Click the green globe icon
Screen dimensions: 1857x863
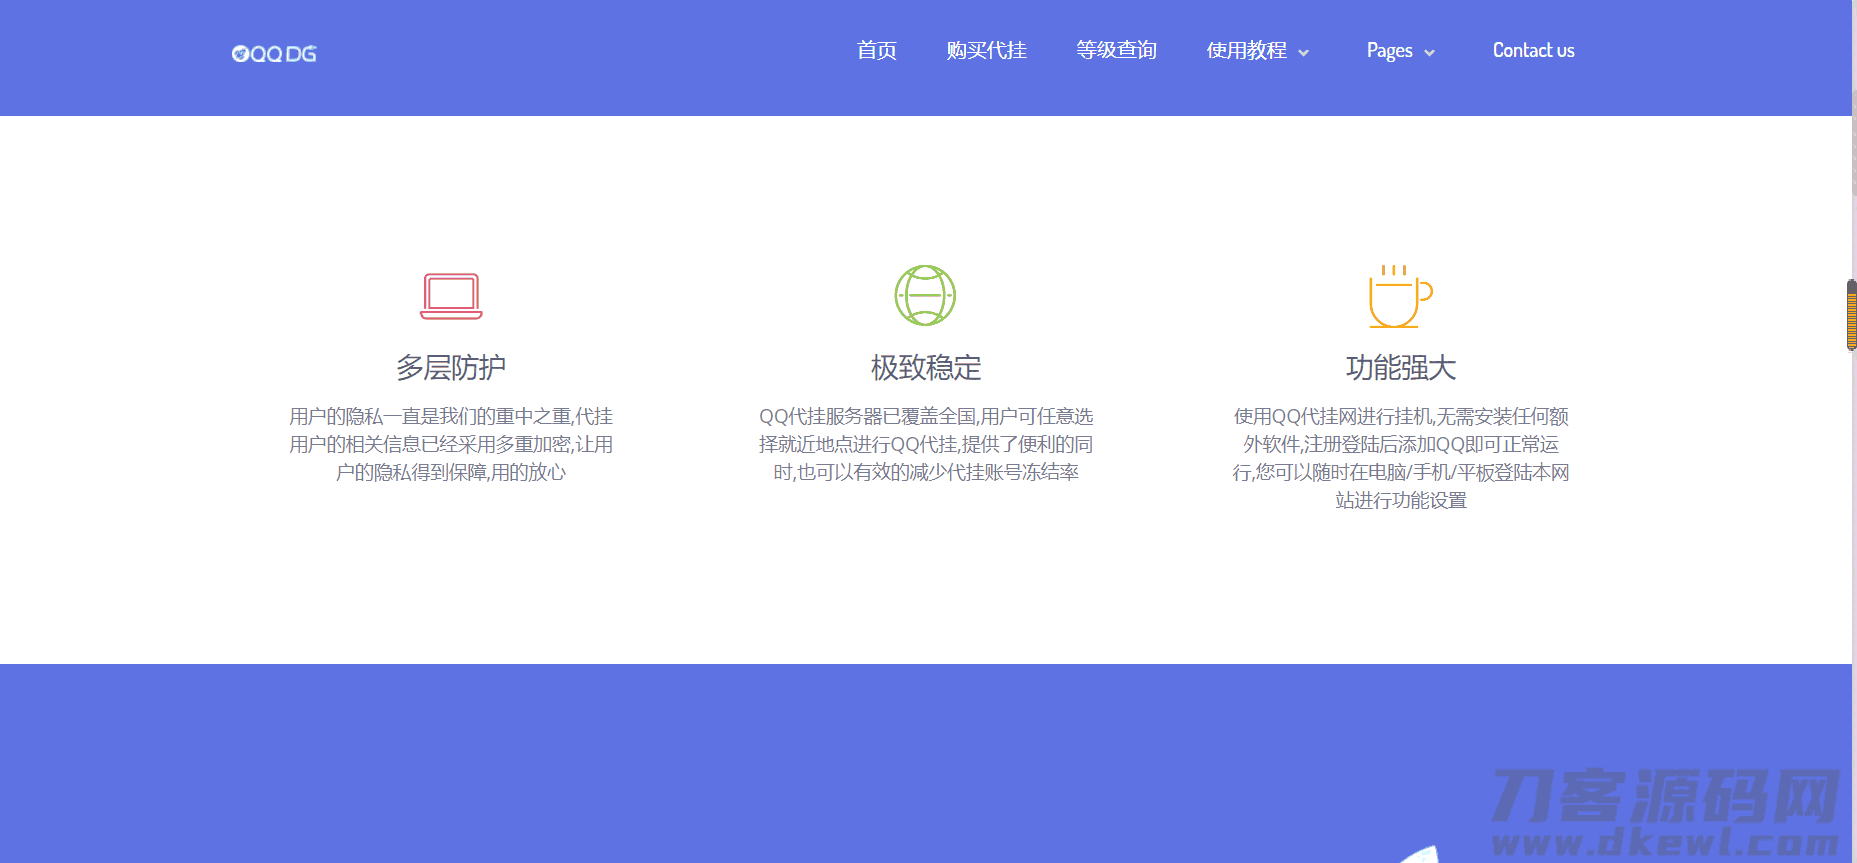click(x=925, y=295)
